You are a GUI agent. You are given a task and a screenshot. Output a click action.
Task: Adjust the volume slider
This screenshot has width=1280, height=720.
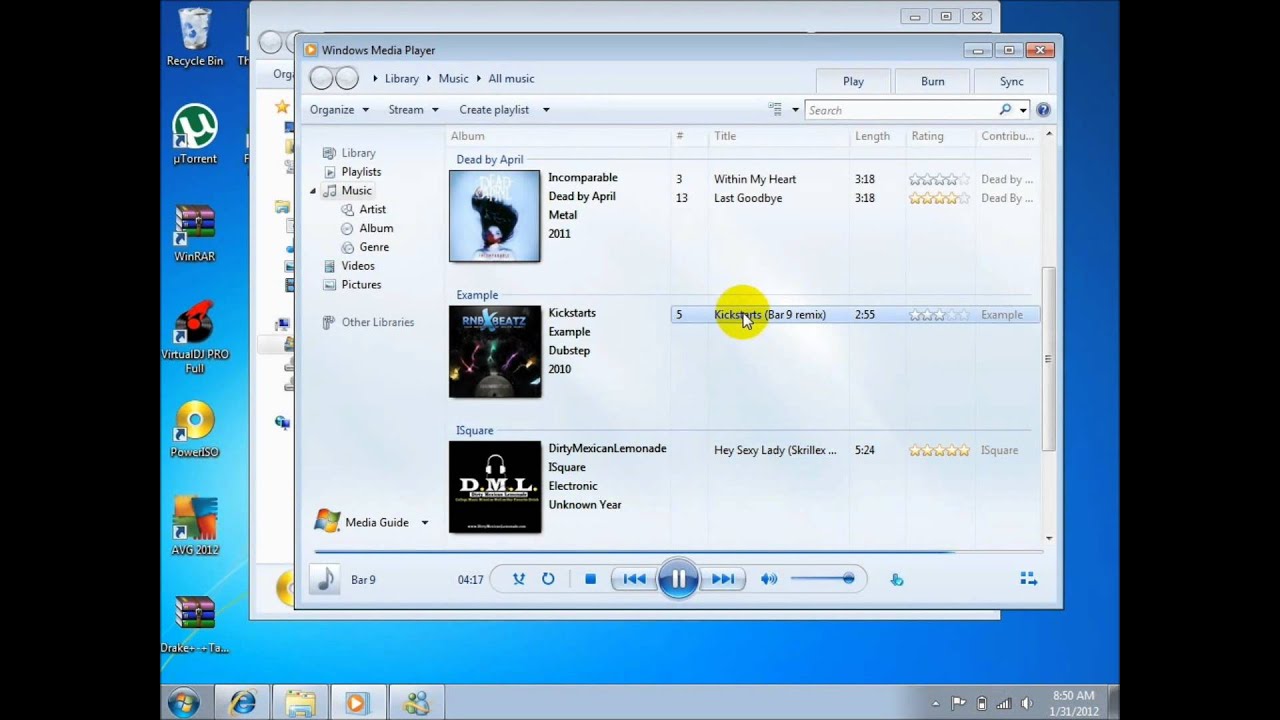pos(822,579)
